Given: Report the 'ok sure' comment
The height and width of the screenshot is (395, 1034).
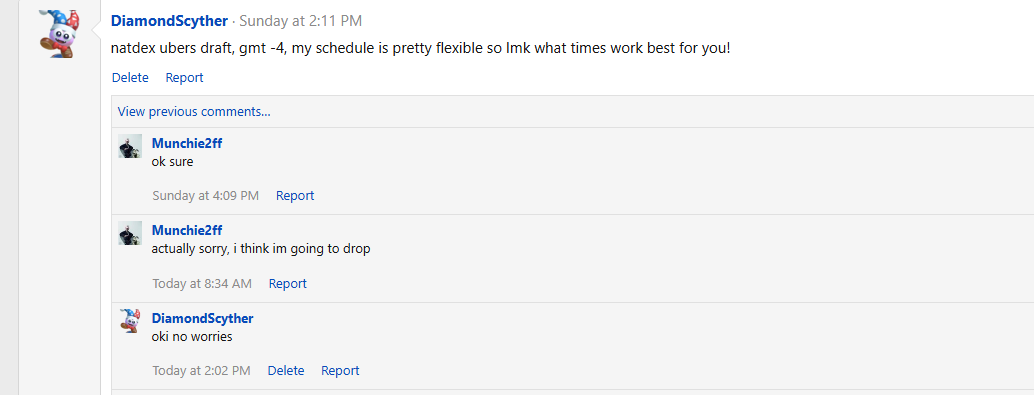Looking at the screenshot, I should [295, 196].
